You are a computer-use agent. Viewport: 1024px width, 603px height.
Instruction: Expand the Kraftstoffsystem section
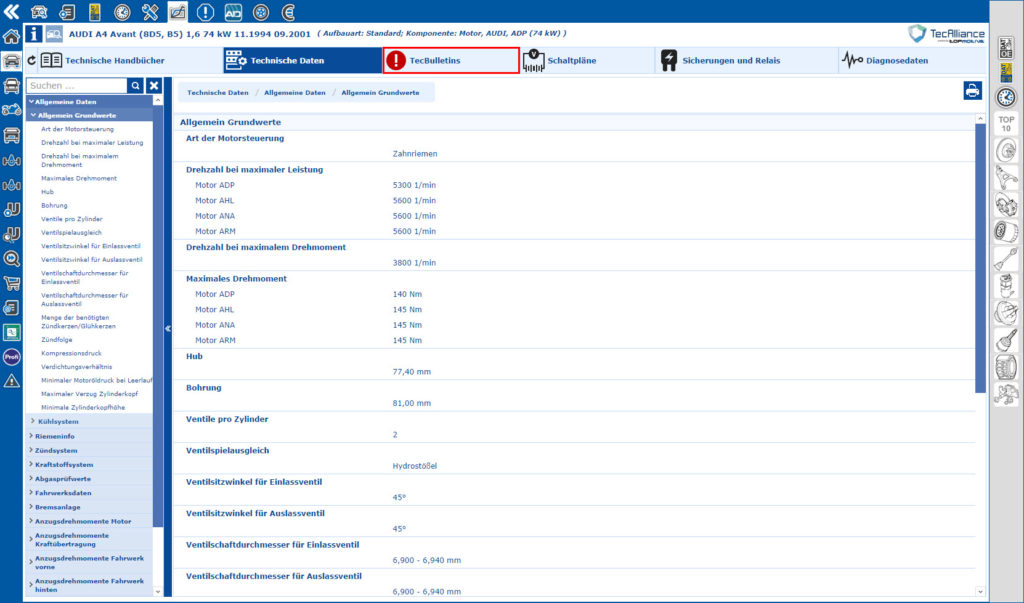tap(89, 464)
